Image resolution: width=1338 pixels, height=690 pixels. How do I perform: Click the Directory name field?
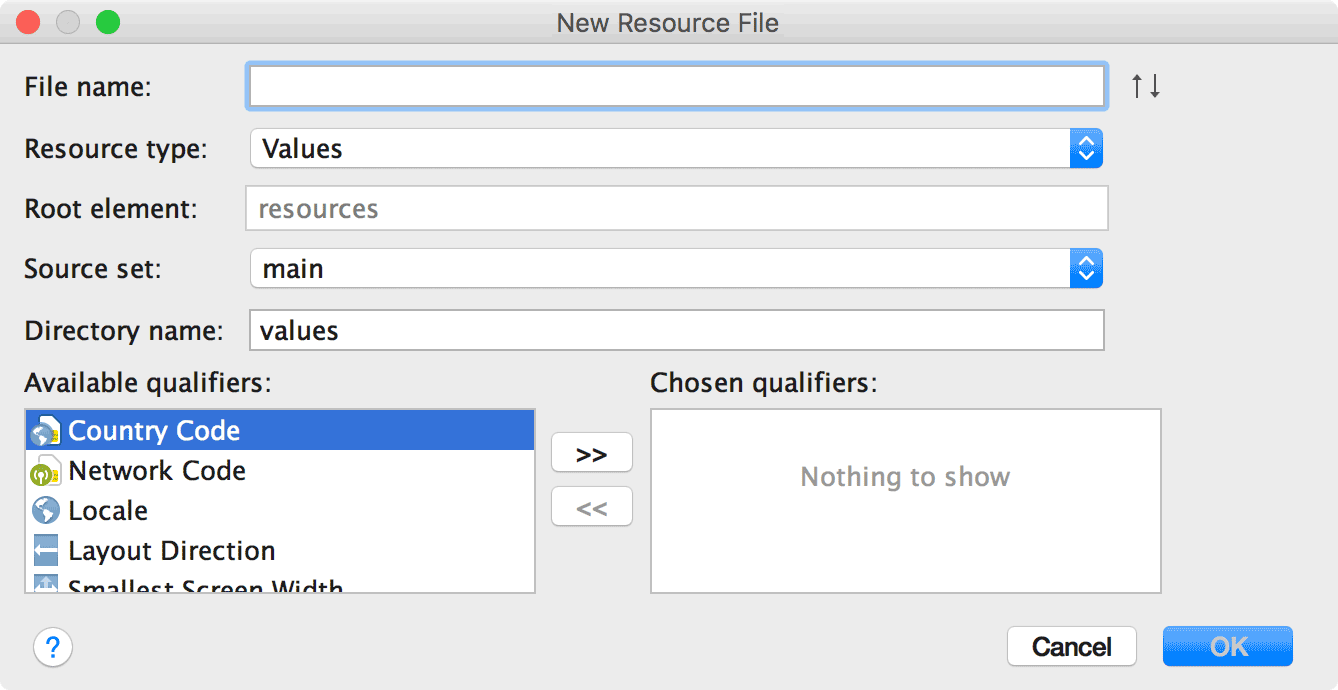676,330
